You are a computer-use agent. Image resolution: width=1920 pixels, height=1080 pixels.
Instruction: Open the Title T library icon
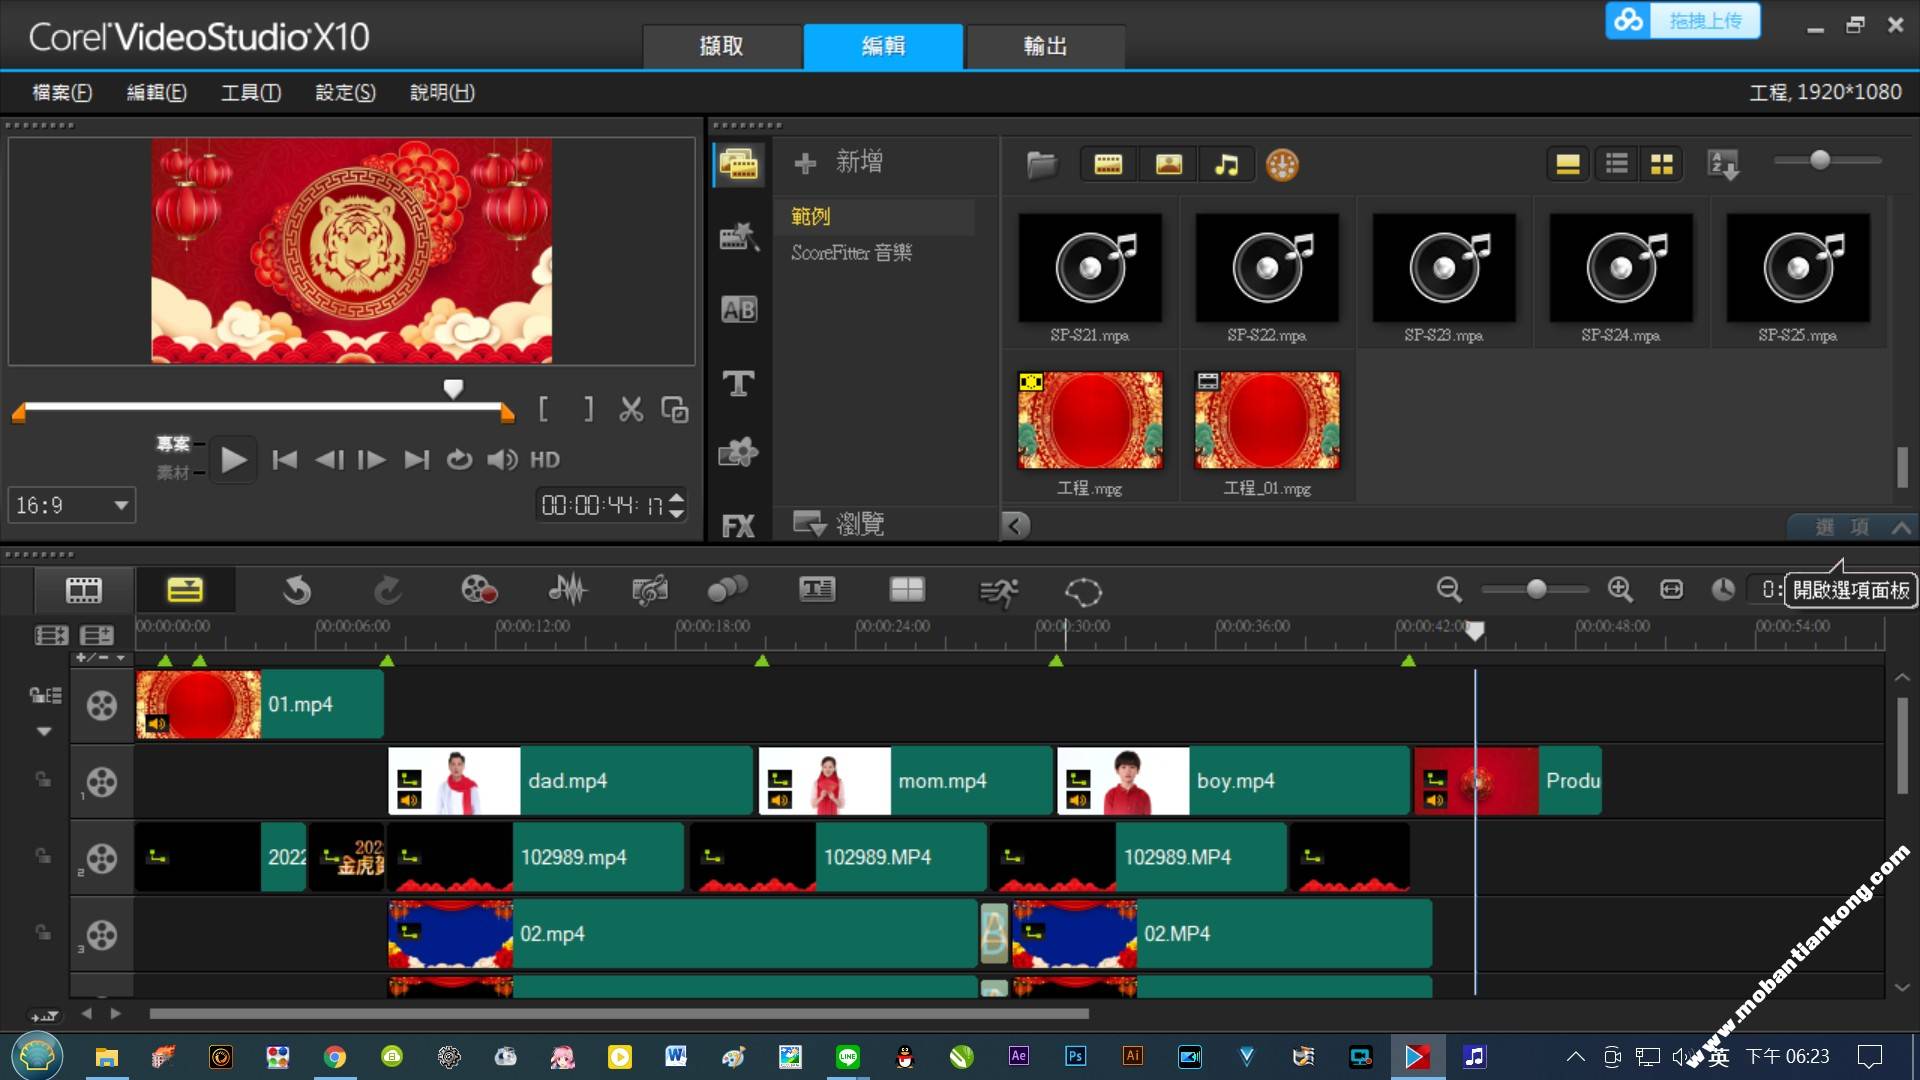tap(739, 382)
